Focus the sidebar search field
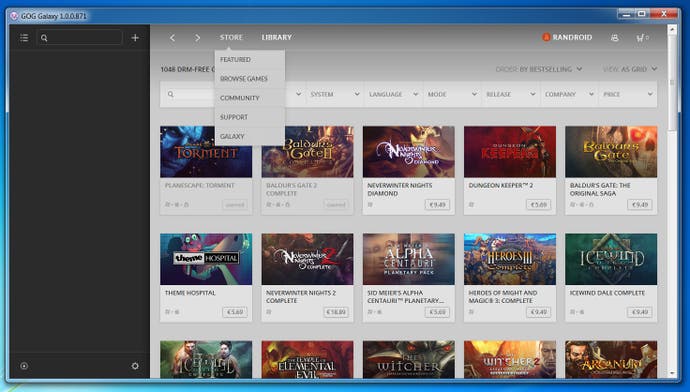Screen dimensions: 690x392 click(x=79, y=38)
